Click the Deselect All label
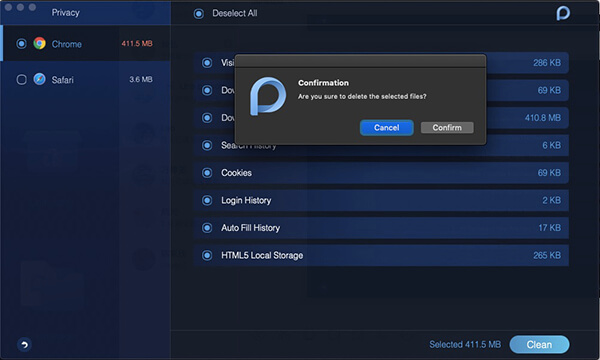 coord(235,13)
